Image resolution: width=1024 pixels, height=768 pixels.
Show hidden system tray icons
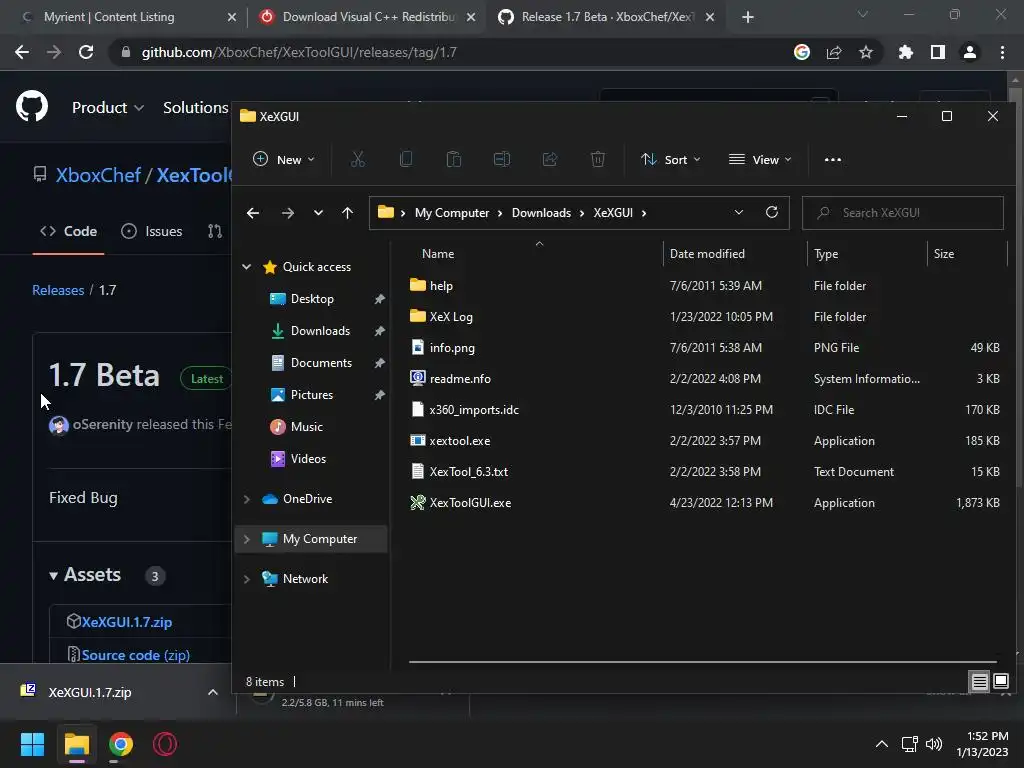click(882, 744)
